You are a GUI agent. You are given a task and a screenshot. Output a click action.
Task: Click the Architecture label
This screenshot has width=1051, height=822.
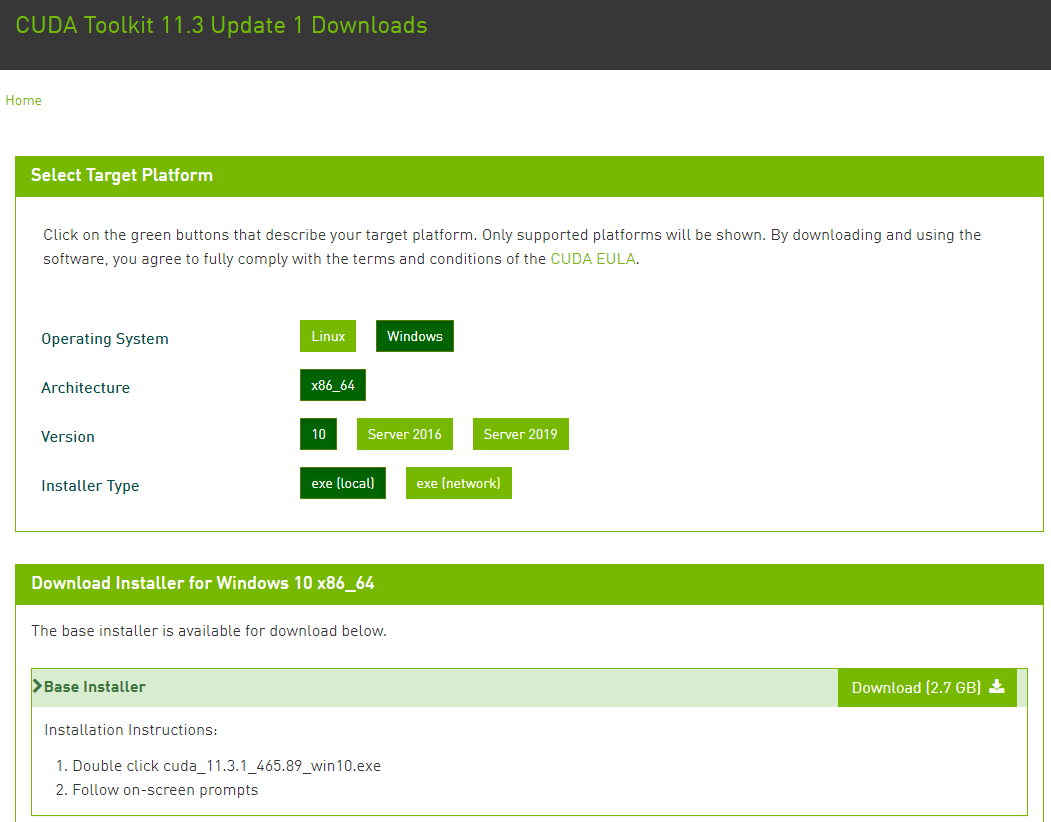(x=85, y=388)
